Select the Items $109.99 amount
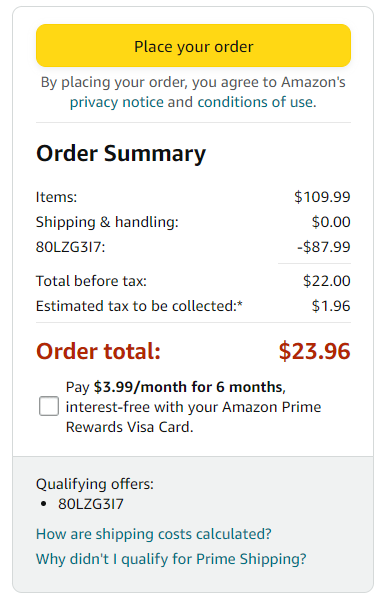382x600 pixels. click(x=322, y=197)
